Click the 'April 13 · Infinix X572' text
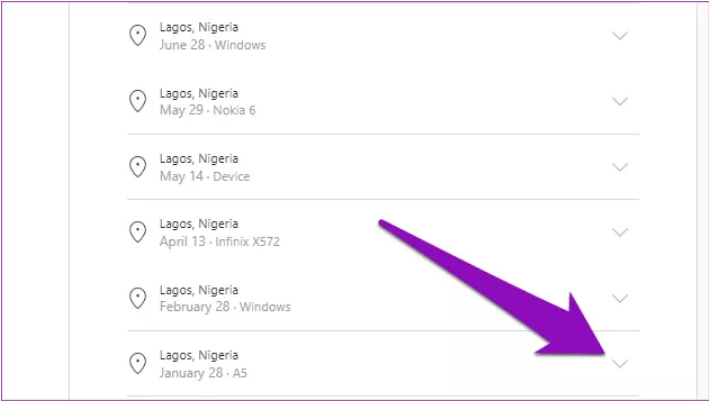 [221, 241]
